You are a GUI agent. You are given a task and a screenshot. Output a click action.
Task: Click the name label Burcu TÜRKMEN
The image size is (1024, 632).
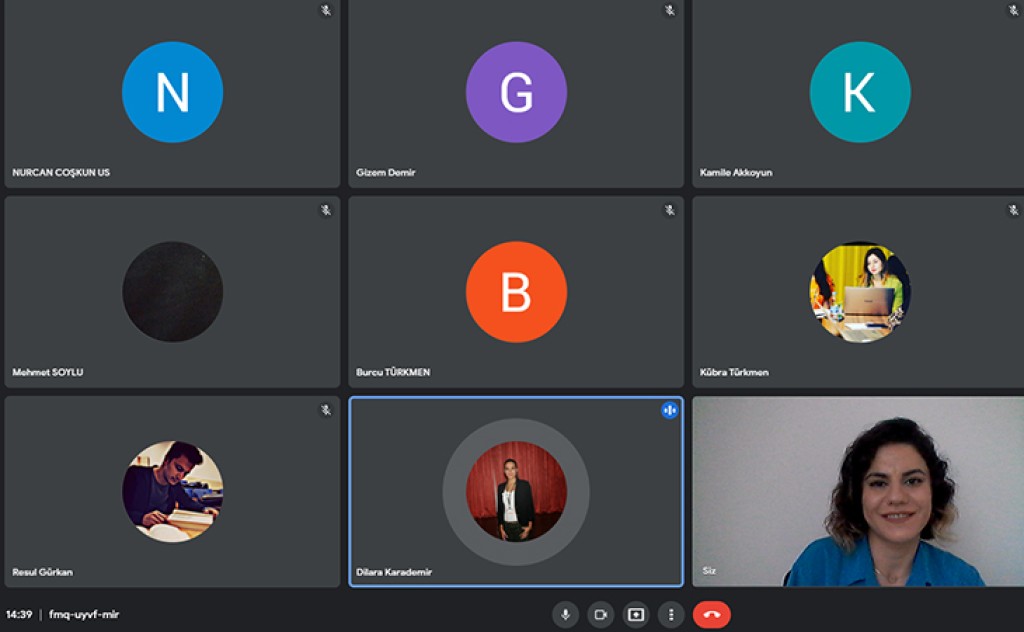click(393, 372)
